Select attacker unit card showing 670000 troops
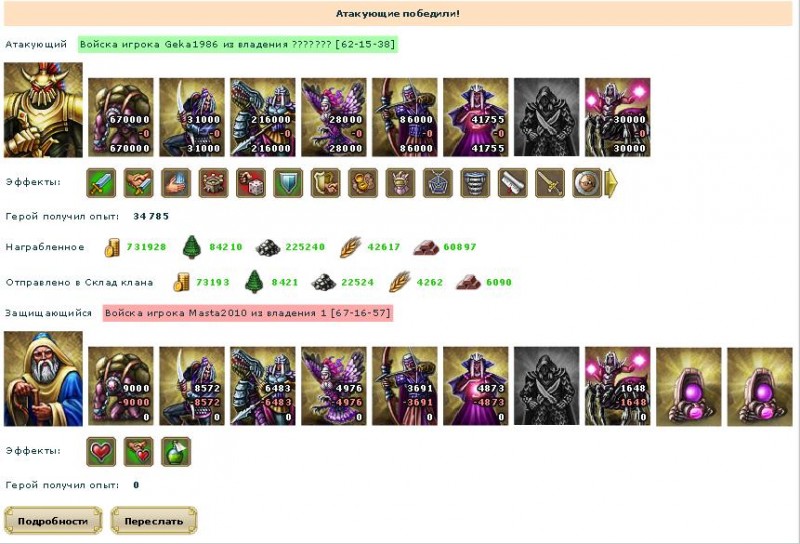The height and width of the screenshot is (544, 800). click(121, 117)
